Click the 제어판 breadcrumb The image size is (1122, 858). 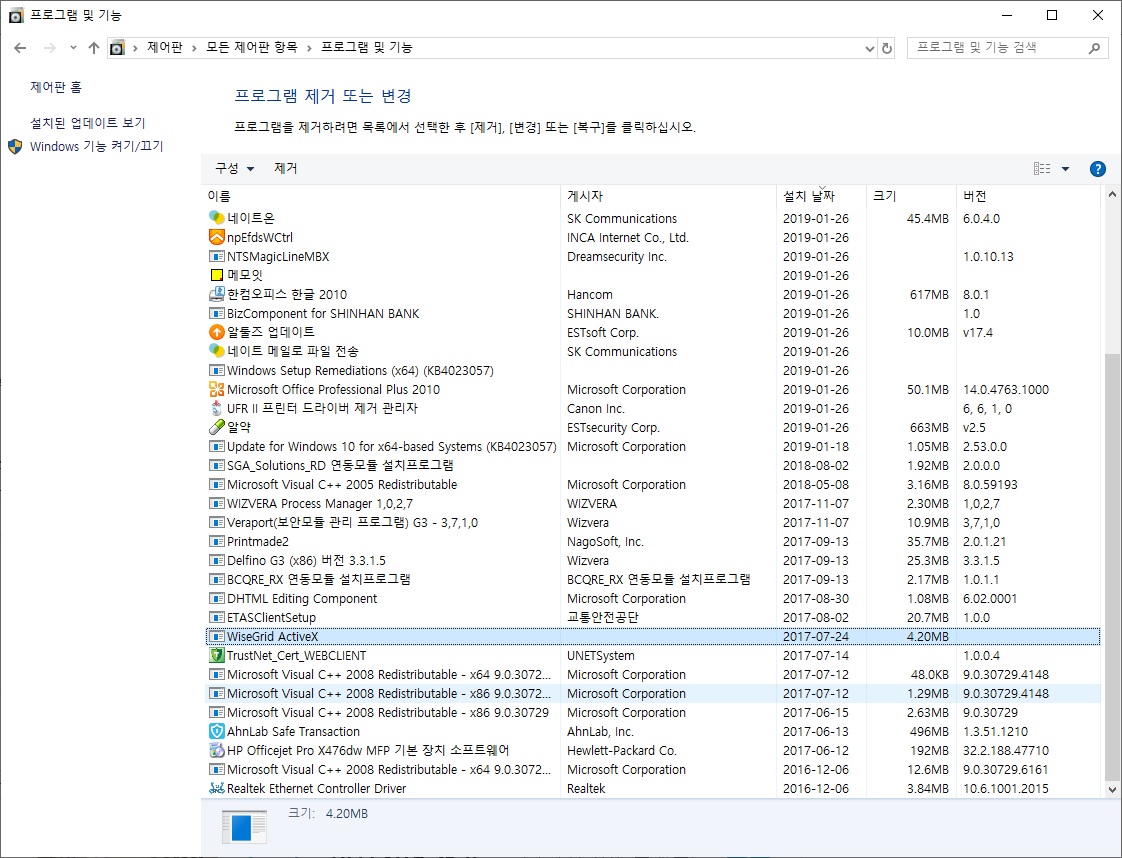point(165,48)
